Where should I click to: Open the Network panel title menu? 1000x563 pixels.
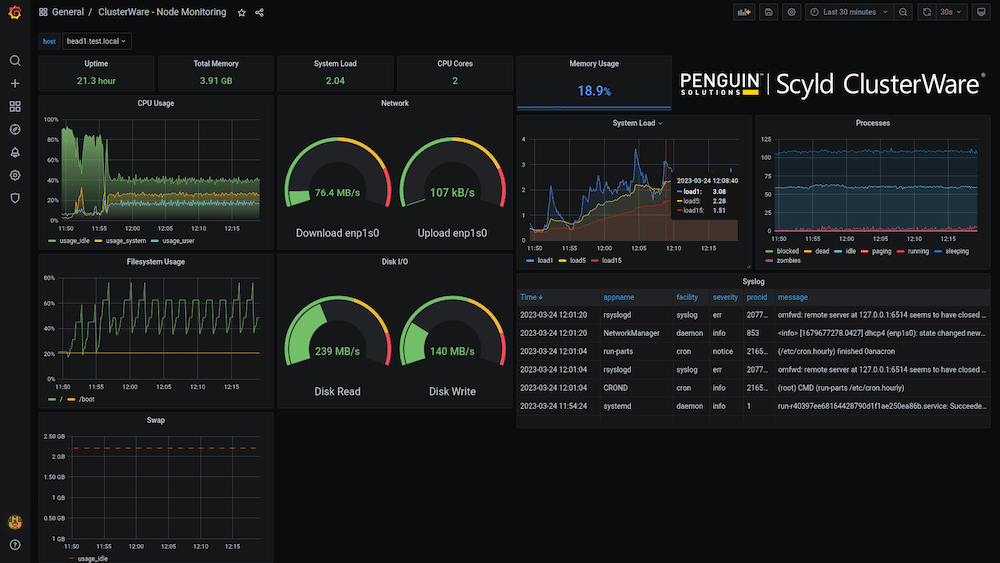(395, 103)
